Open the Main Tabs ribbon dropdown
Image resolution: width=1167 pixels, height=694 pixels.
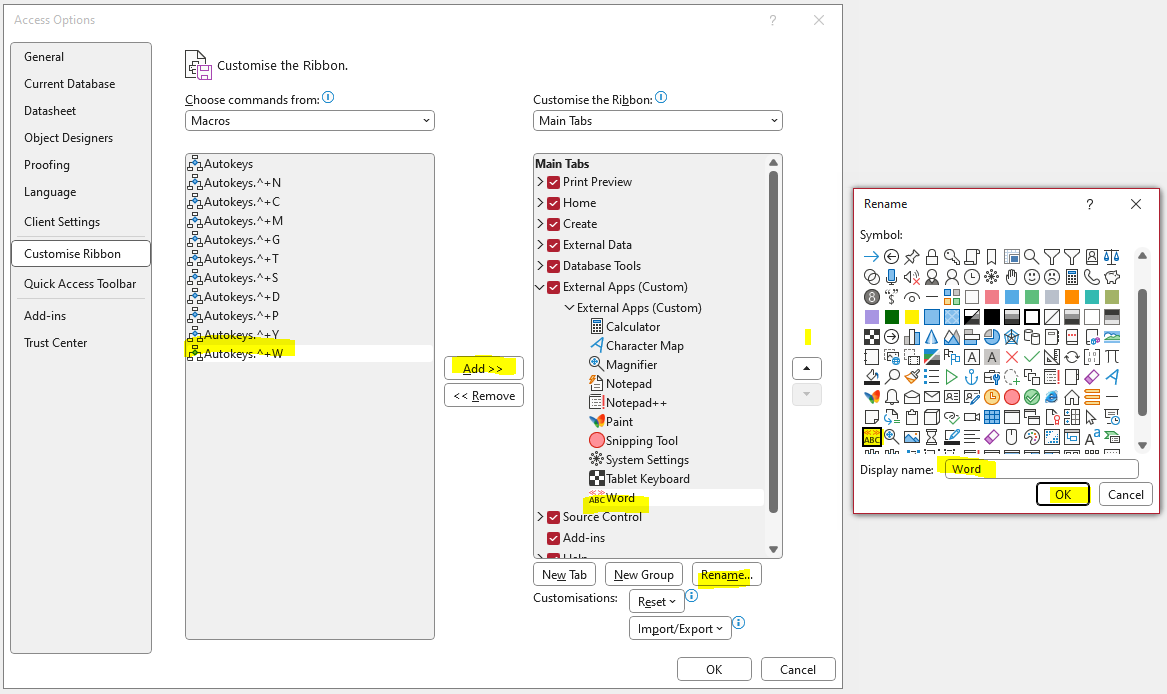point(658,121)
